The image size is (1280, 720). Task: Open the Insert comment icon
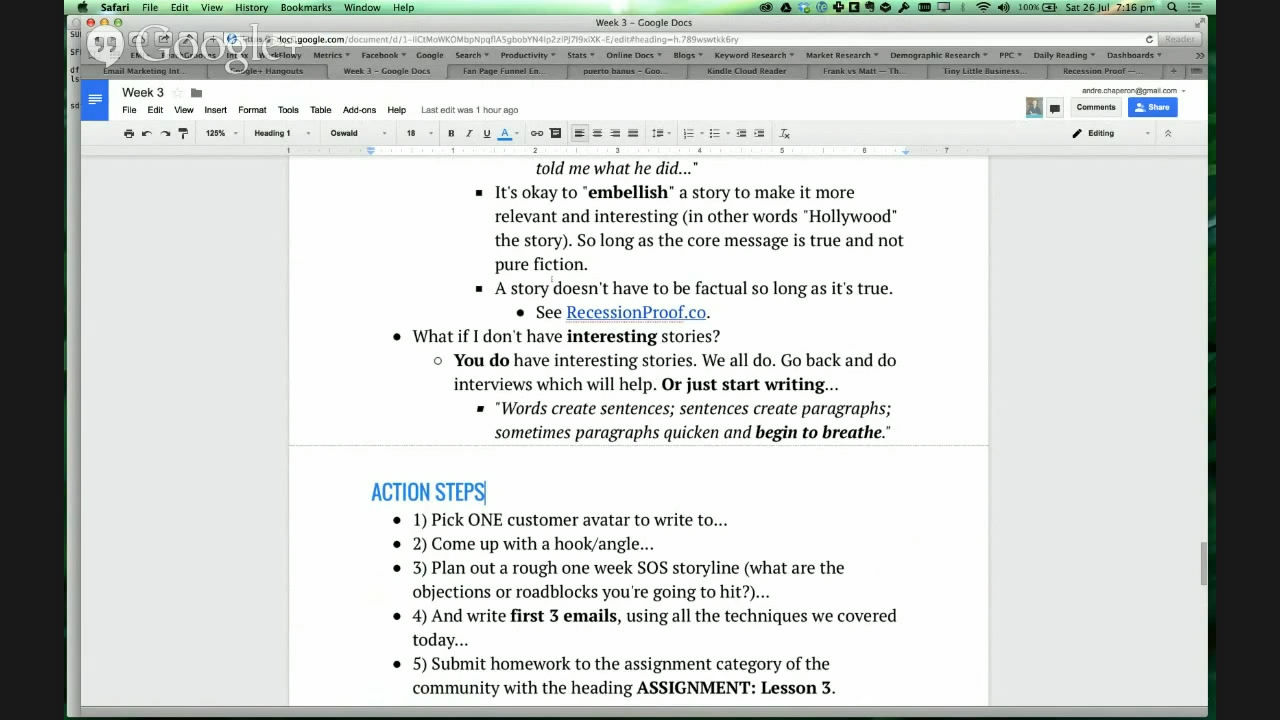(556, 133)
